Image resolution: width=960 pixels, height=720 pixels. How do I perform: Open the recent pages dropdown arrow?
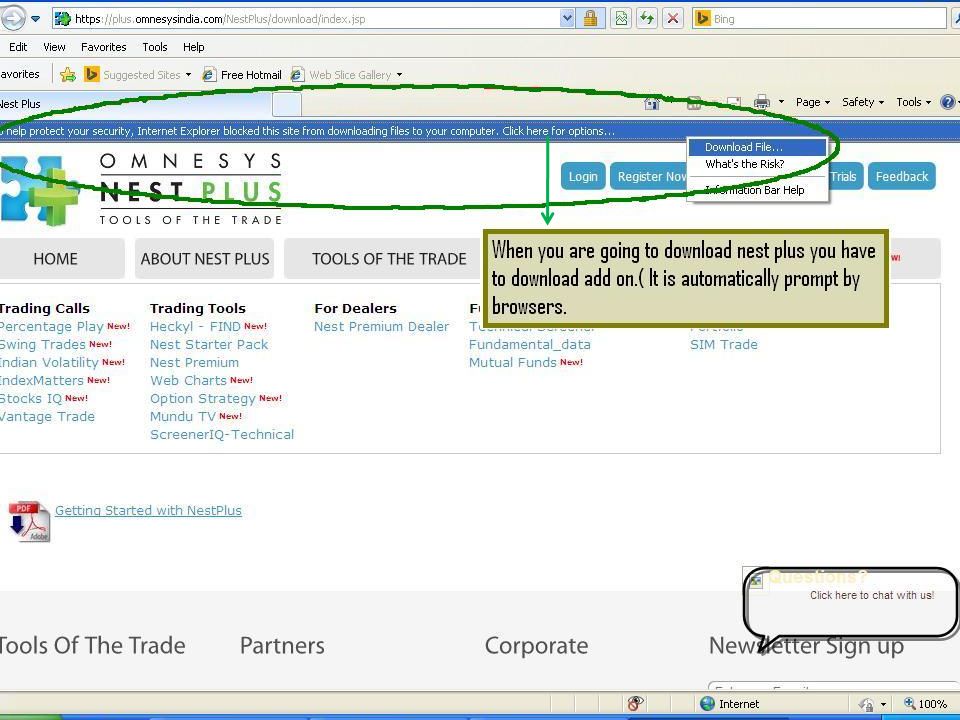tap(36, 19)
